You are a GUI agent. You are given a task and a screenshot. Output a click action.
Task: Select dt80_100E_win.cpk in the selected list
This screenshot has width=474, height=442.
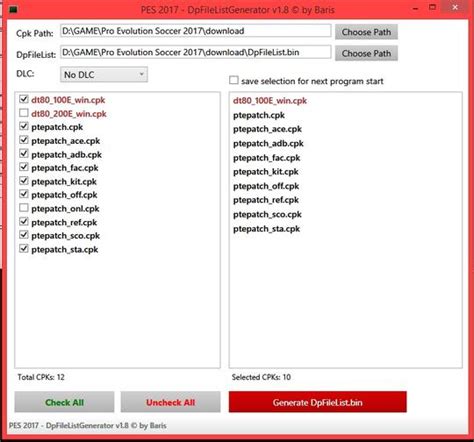pos(270,101)
